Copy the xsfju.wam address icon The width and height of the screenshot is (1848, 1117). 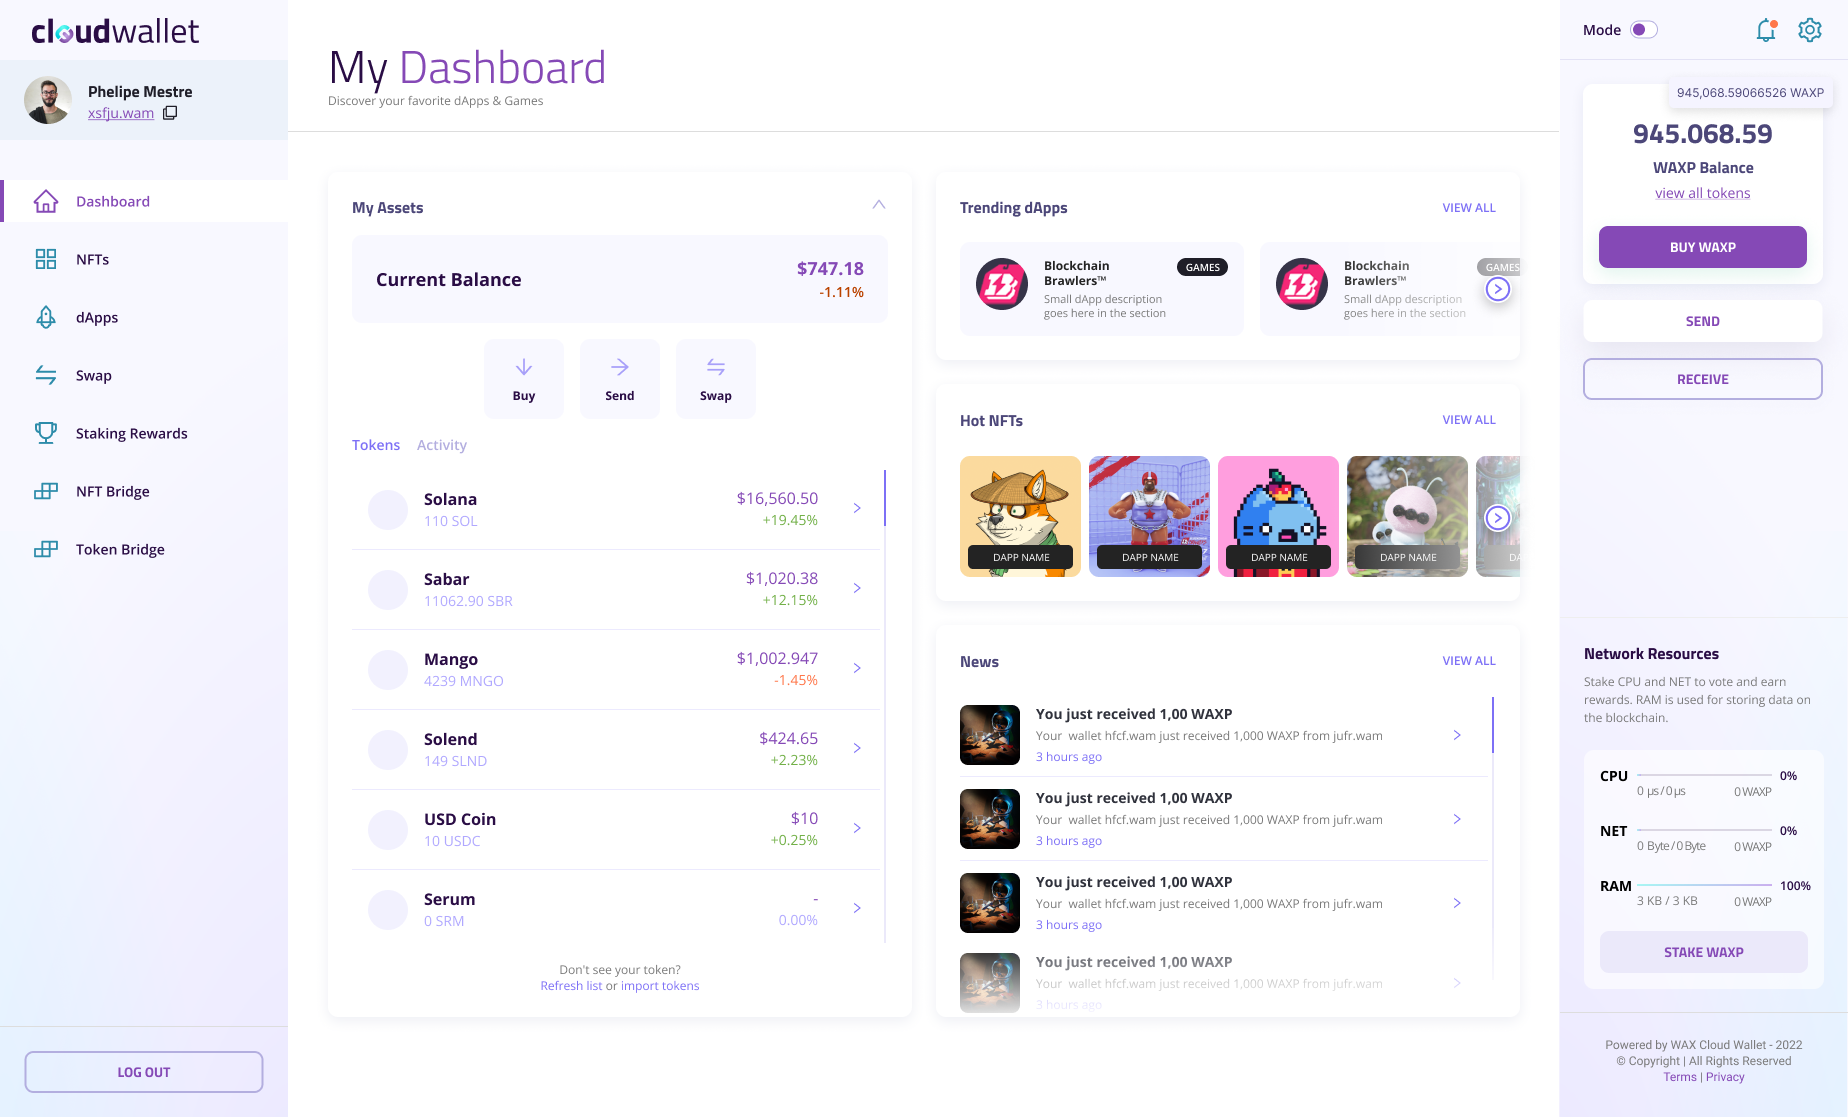[170, 113]
